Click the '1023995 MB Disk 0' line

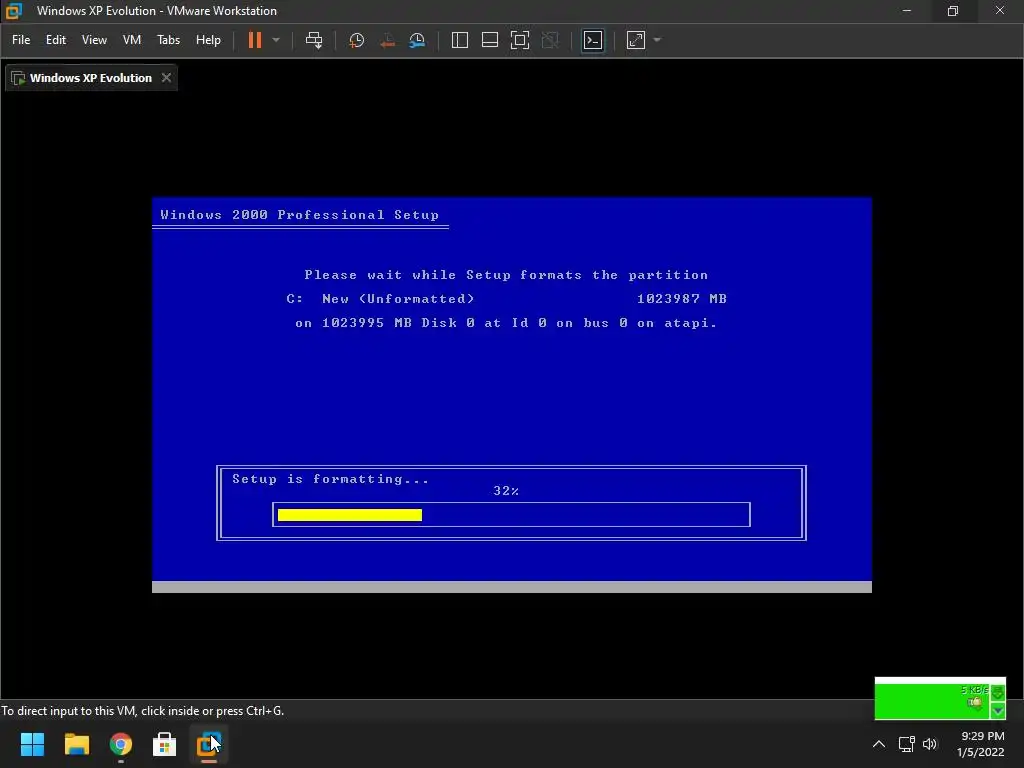click(506, 323)
